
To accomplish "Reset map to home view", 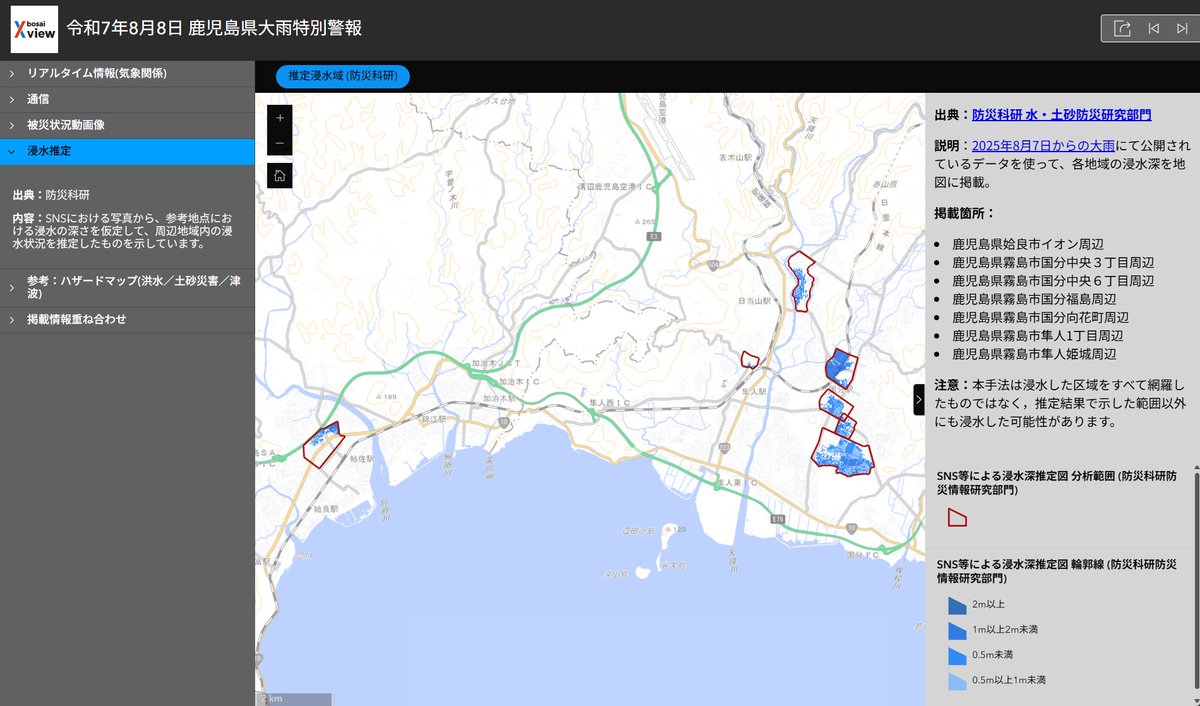I will coord(280,175).
